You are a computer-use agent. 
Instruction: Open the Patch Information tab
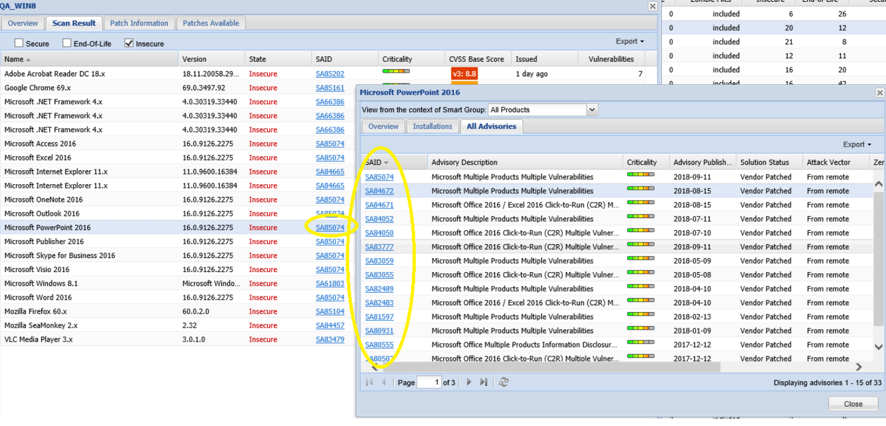[139, 23]
